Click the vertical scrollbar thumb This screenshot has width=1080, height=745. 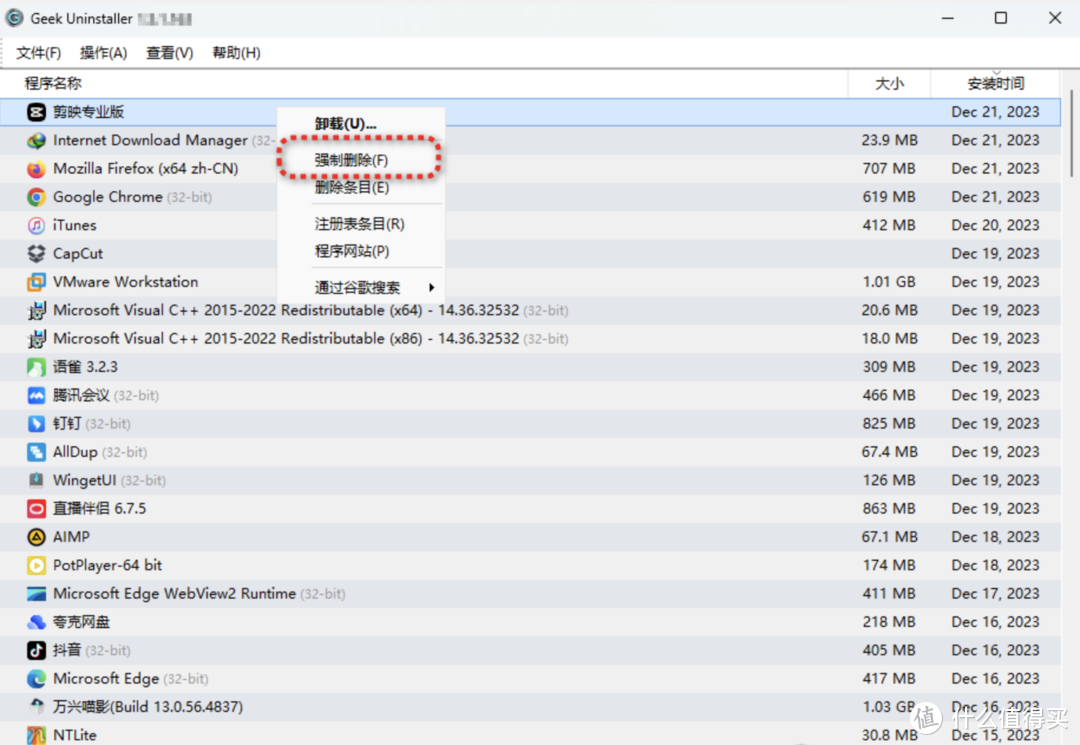click(1071, 133)
